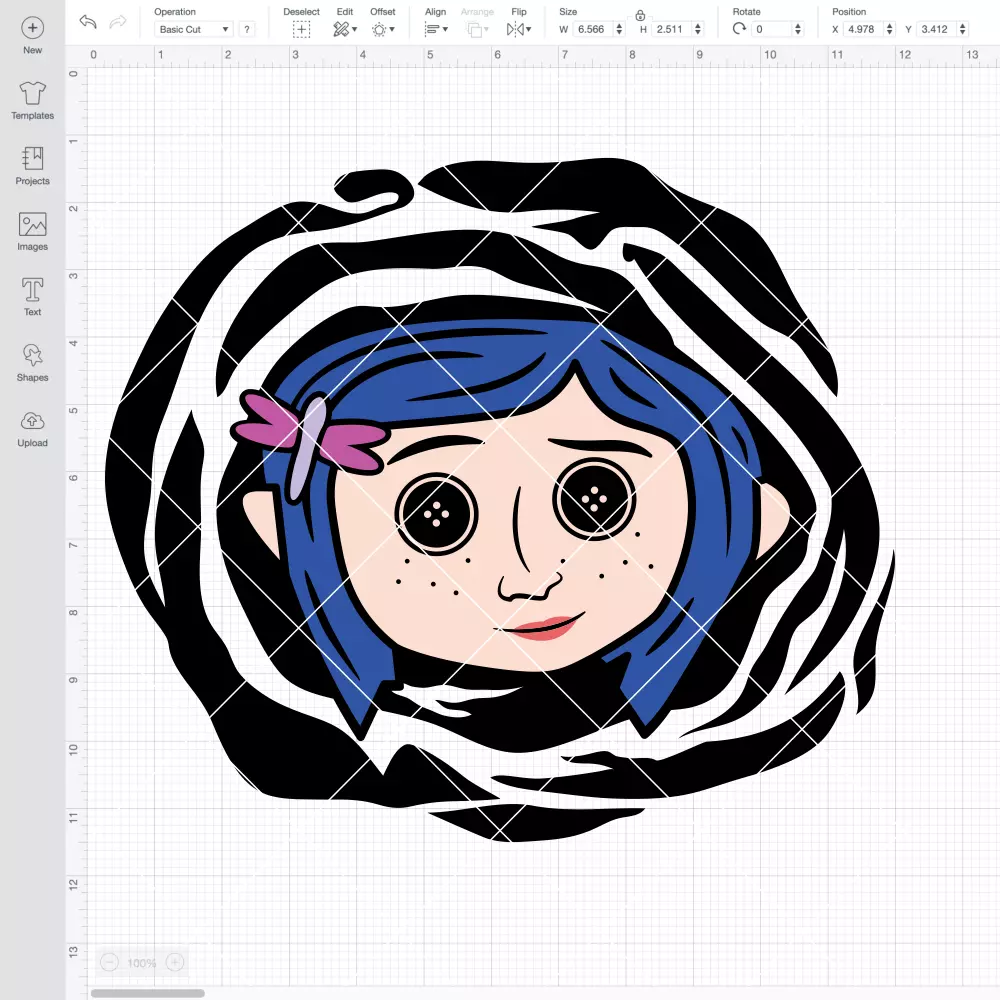
Task: Zoom in with the plus button
Action: coord(175,962)
